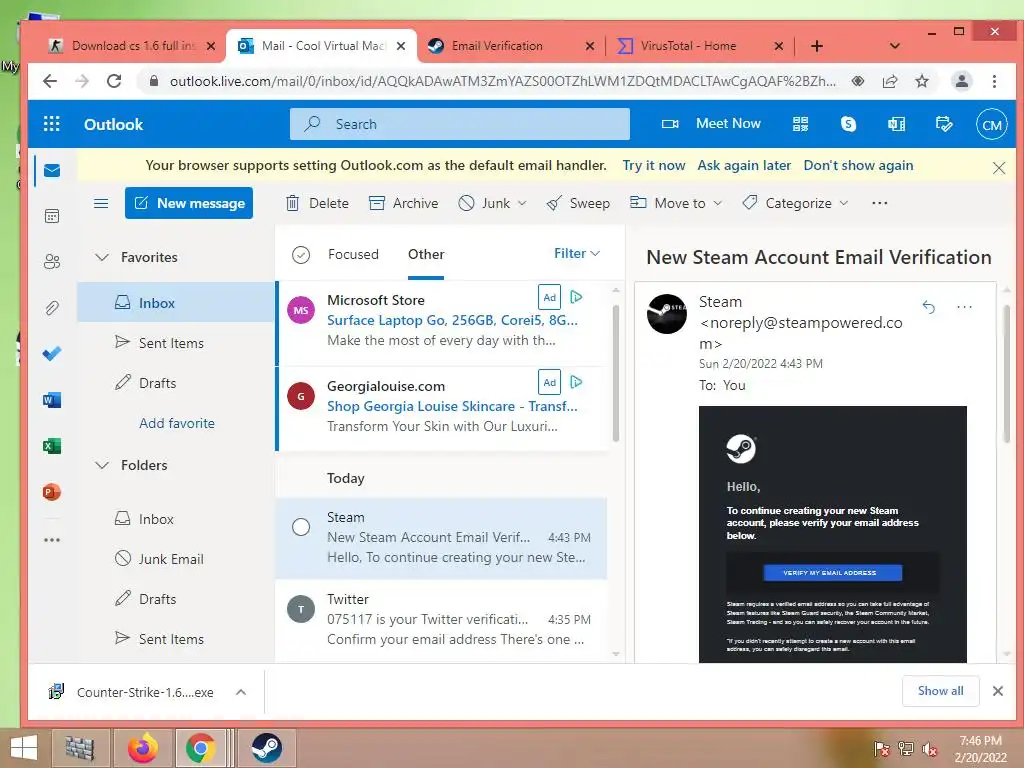The image size is (1024, 768).
Task: Open the Chrome profile icon
Action: (961, 81)
